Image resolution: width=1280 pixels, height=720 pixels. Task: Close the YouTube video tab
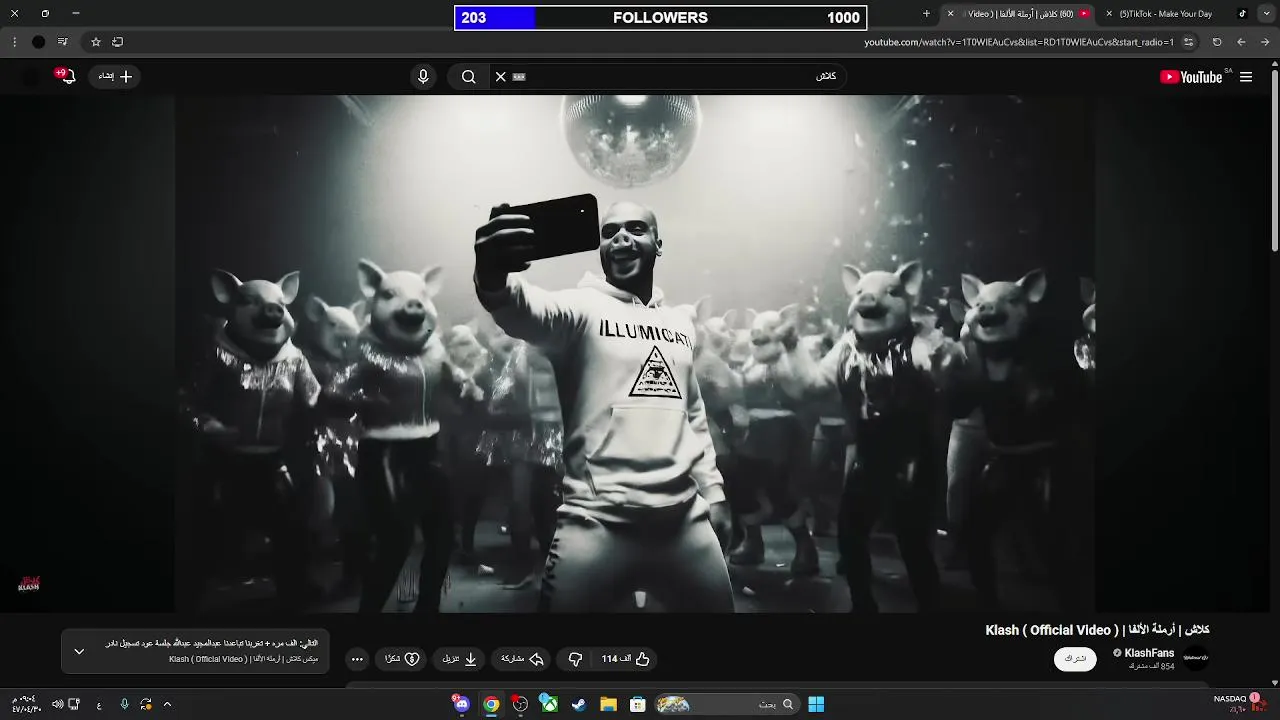(x=950, y=14)
